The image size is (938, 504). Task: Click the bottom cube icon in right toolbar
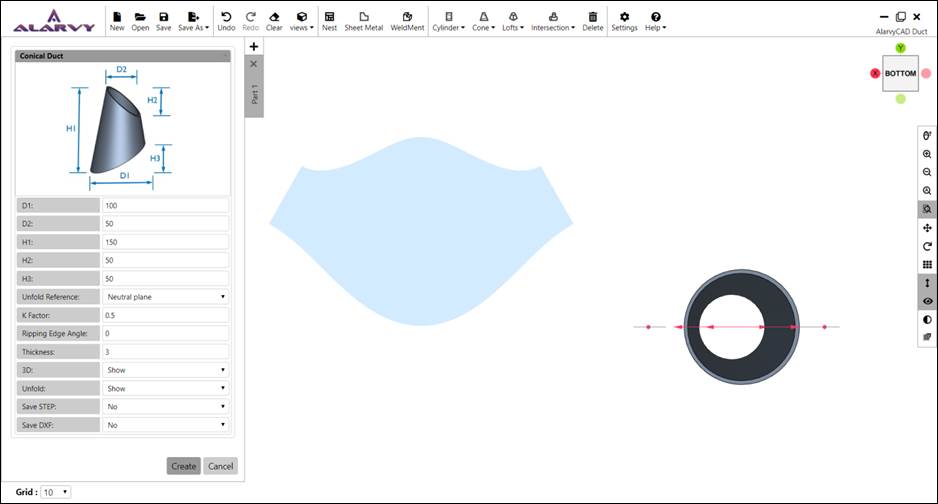(927, 337)
